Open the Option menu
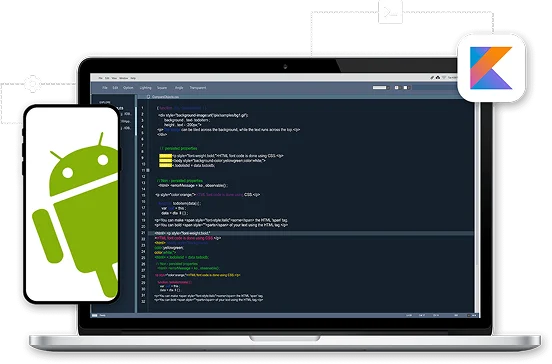The width and height of the screenshot is (552, 364). tap(128, 88)
